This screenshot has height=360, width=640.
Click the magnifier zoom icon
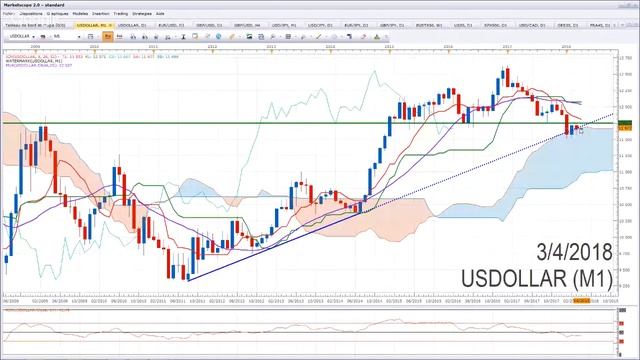click(273, 37)
